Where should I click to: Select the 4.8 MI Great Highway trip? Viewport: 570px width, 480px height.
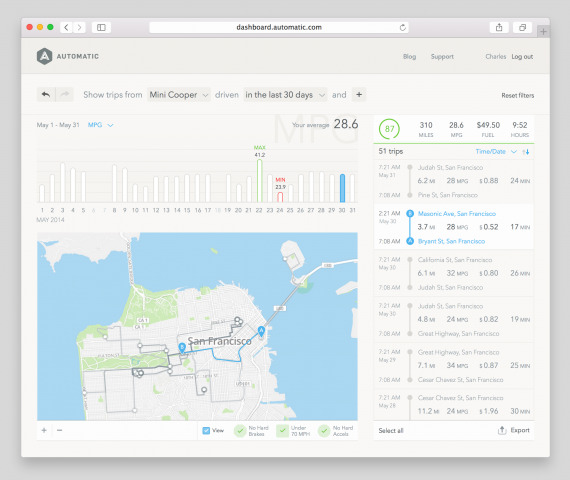click(454, 319)
